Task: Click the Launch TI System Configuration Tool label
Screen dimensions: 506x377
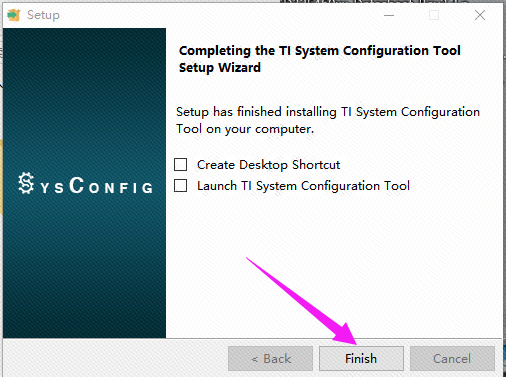Action: [303, 186]
